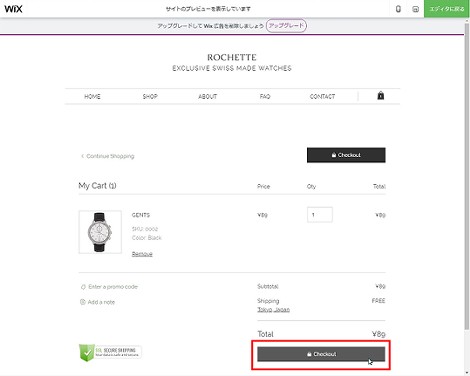Open the shopping bag cart icon

click(x=381, y=96)
